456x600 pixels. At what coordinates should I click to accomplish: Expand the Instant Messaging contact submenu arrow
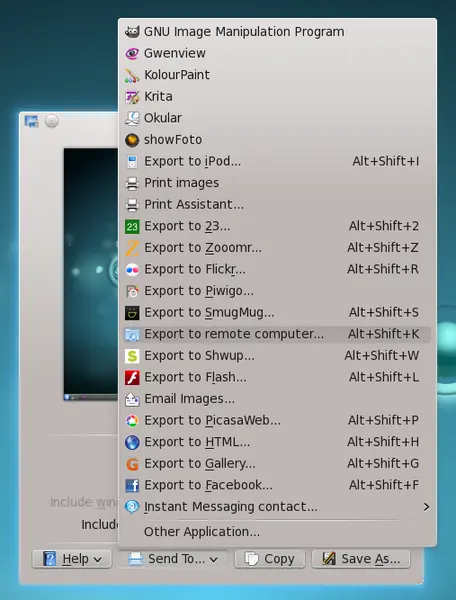(426, 507)
